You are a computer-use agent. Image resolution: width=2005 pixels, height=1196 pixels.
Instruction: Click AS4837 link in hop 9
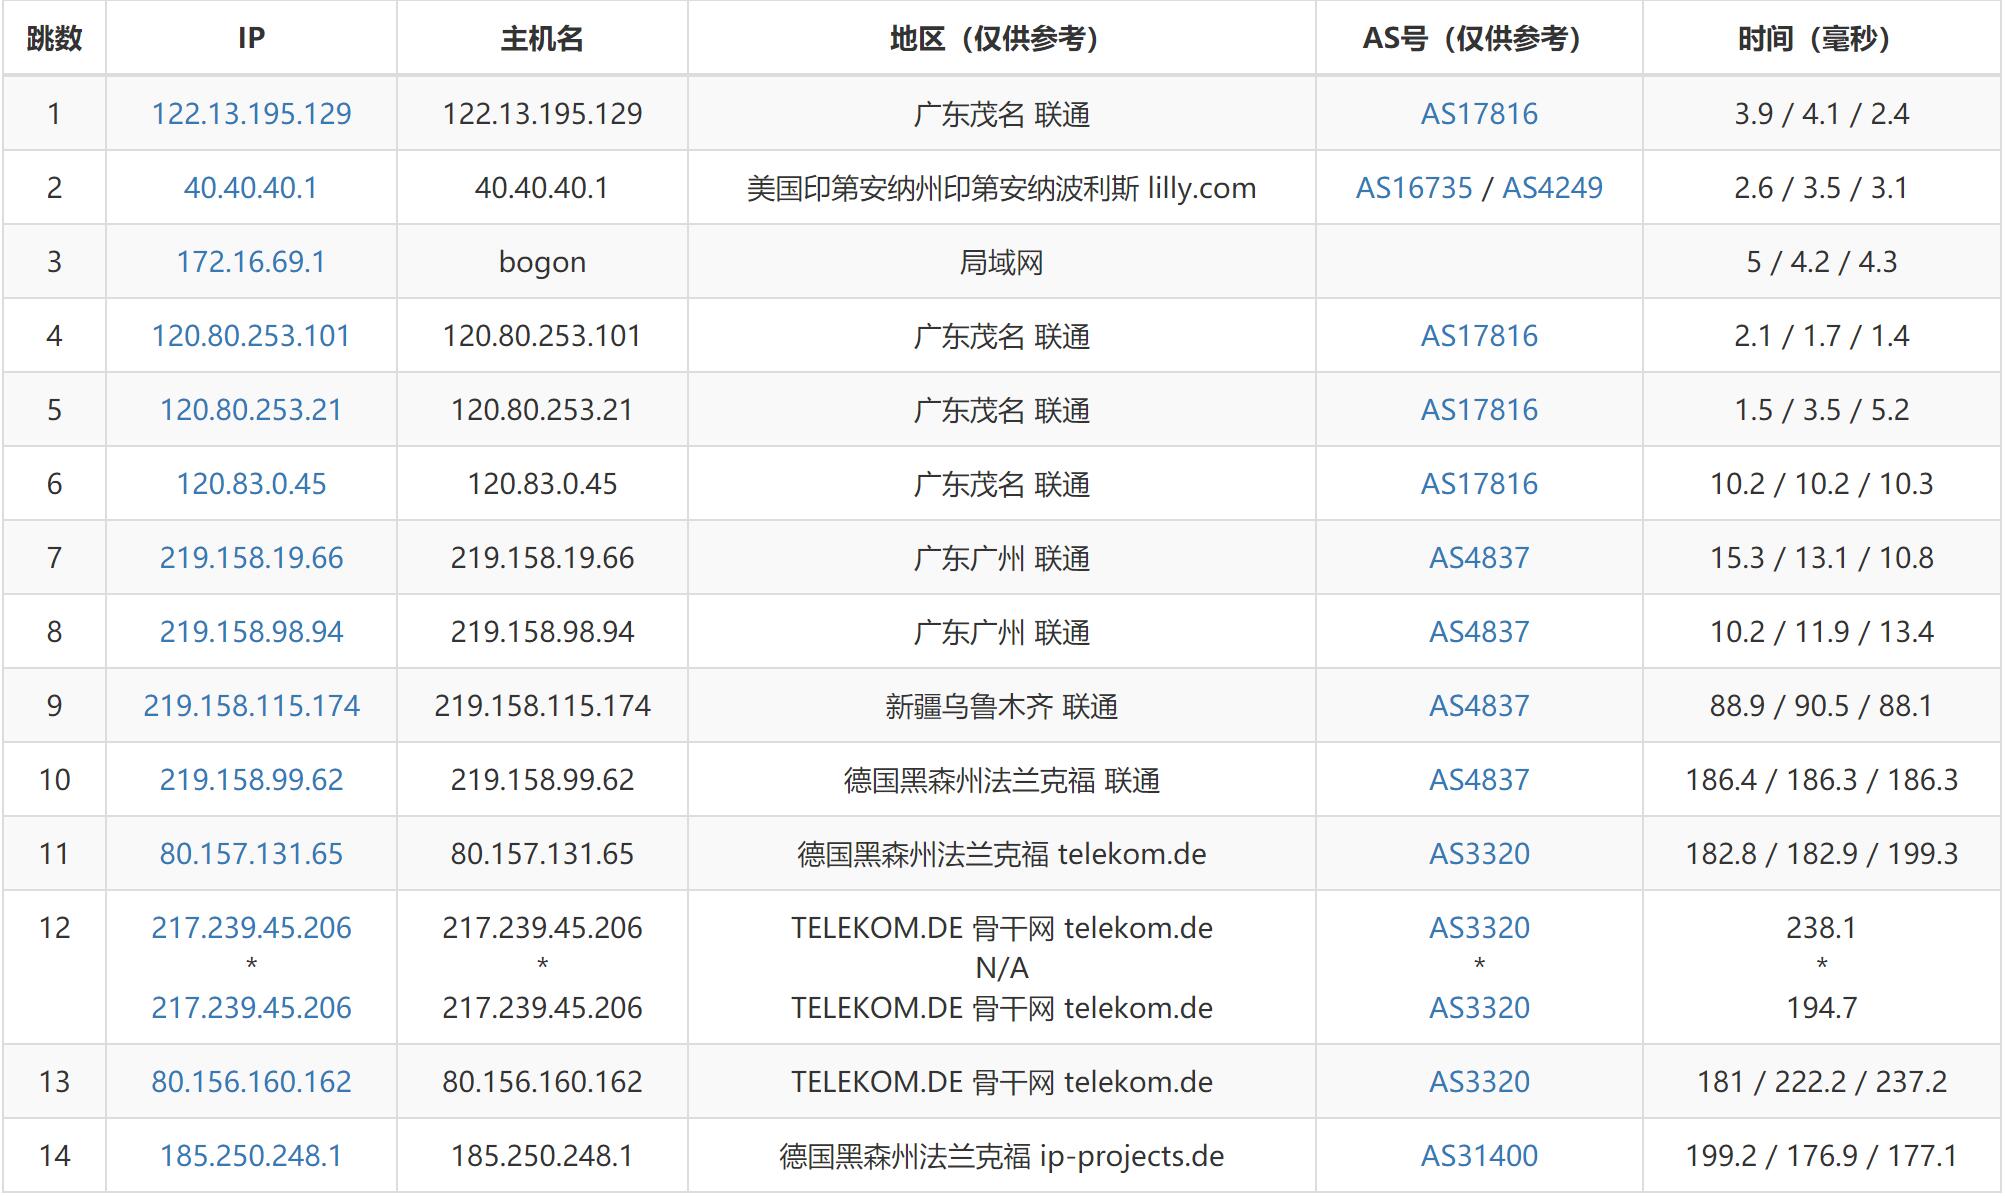click(1479, 706)
